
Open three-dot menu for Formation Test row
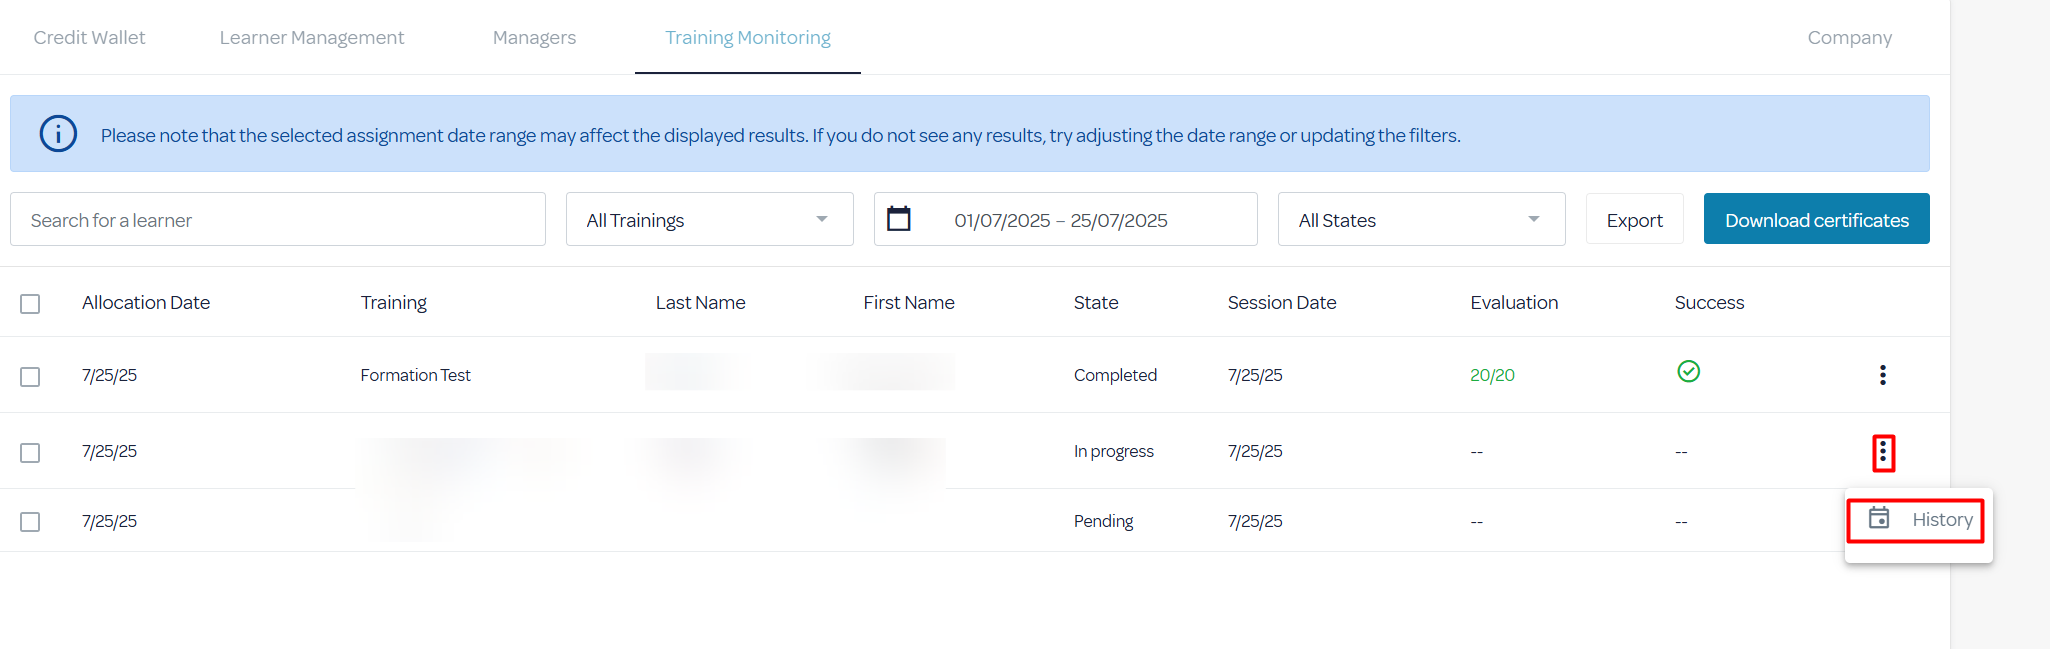click(x=1882, y=375)
